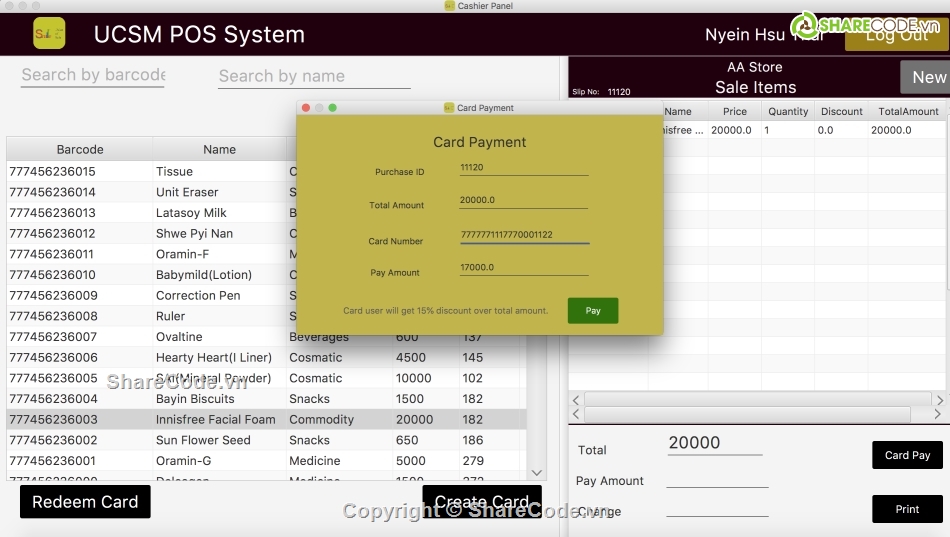Focus the Total Amount field in dialog
The width and height of the screenshot is (950, 537).
tap(524, 200)
